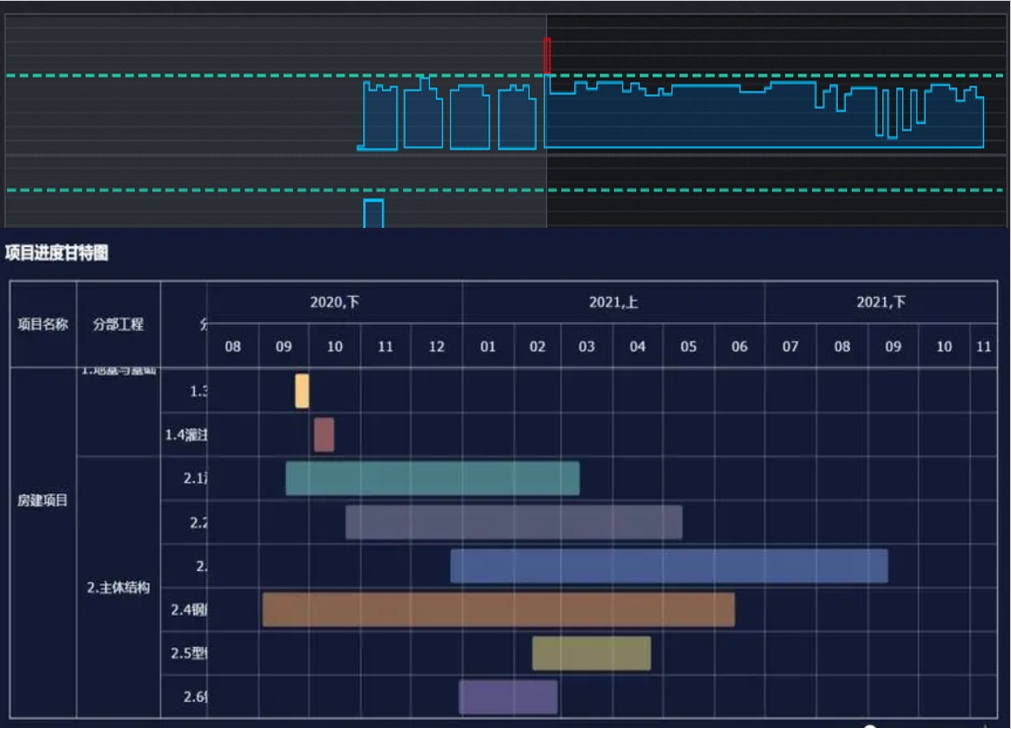Screen dimensions: 1011x729
Task: Click the gray-purple Gantt bar in row 2.2
Action: [x=514, y=522]
